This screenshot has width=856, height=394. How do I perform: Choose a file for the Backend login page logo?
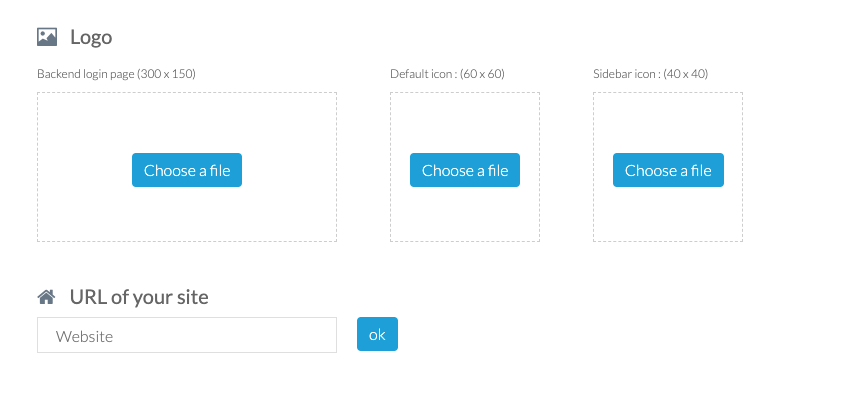187,170
